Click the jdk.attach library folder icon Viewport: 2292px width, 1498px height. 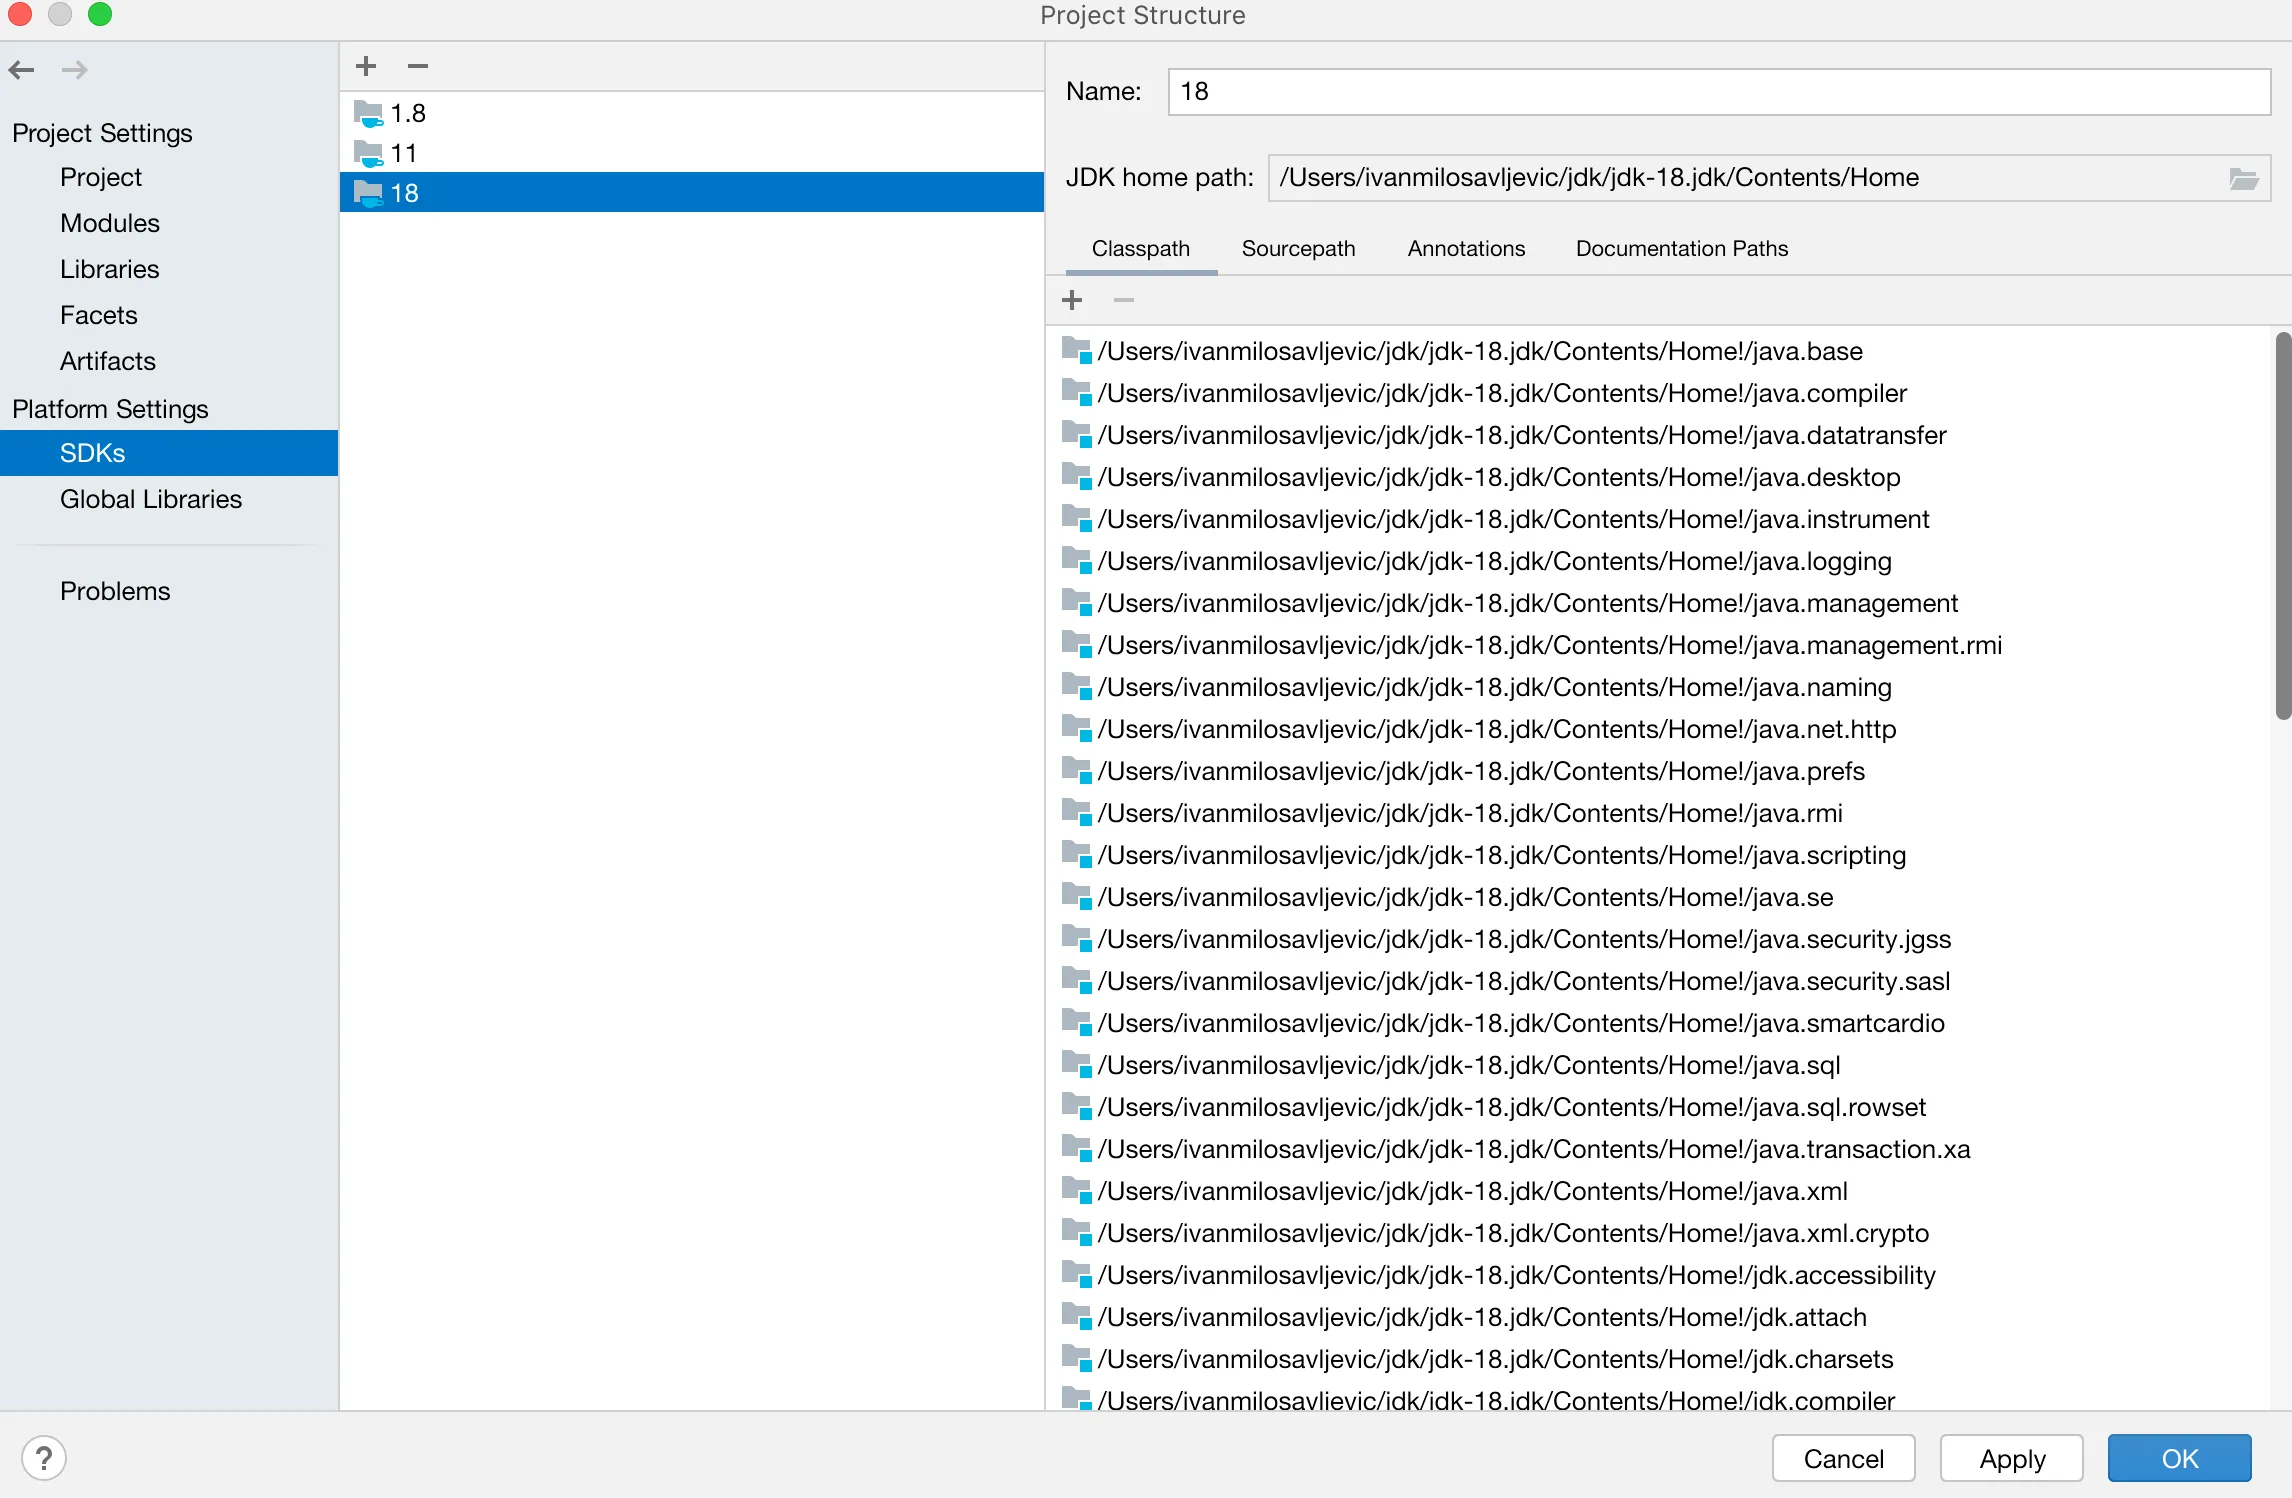point(1077,1317)
